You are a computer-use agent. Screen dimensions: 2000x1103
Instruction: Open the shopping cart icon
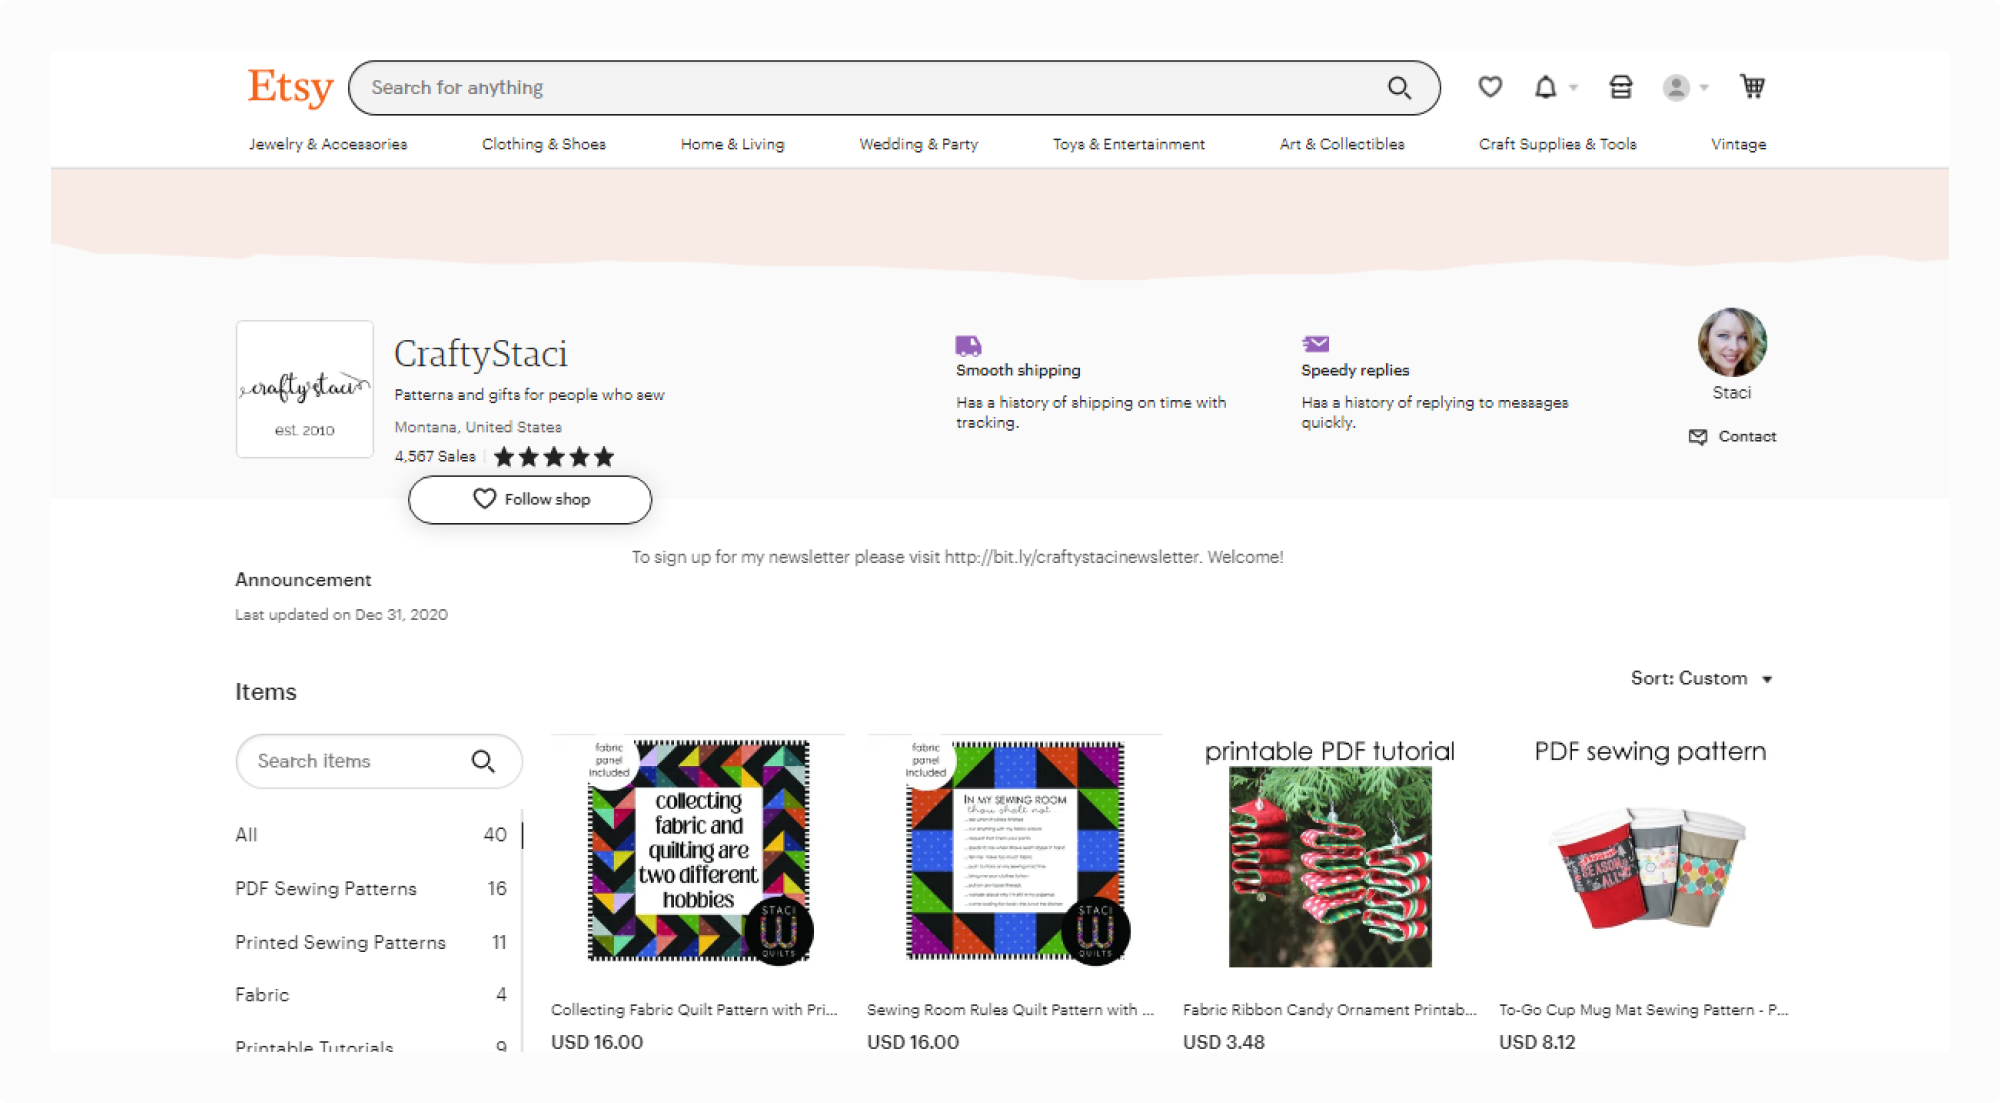click(x=1752, y=87)
